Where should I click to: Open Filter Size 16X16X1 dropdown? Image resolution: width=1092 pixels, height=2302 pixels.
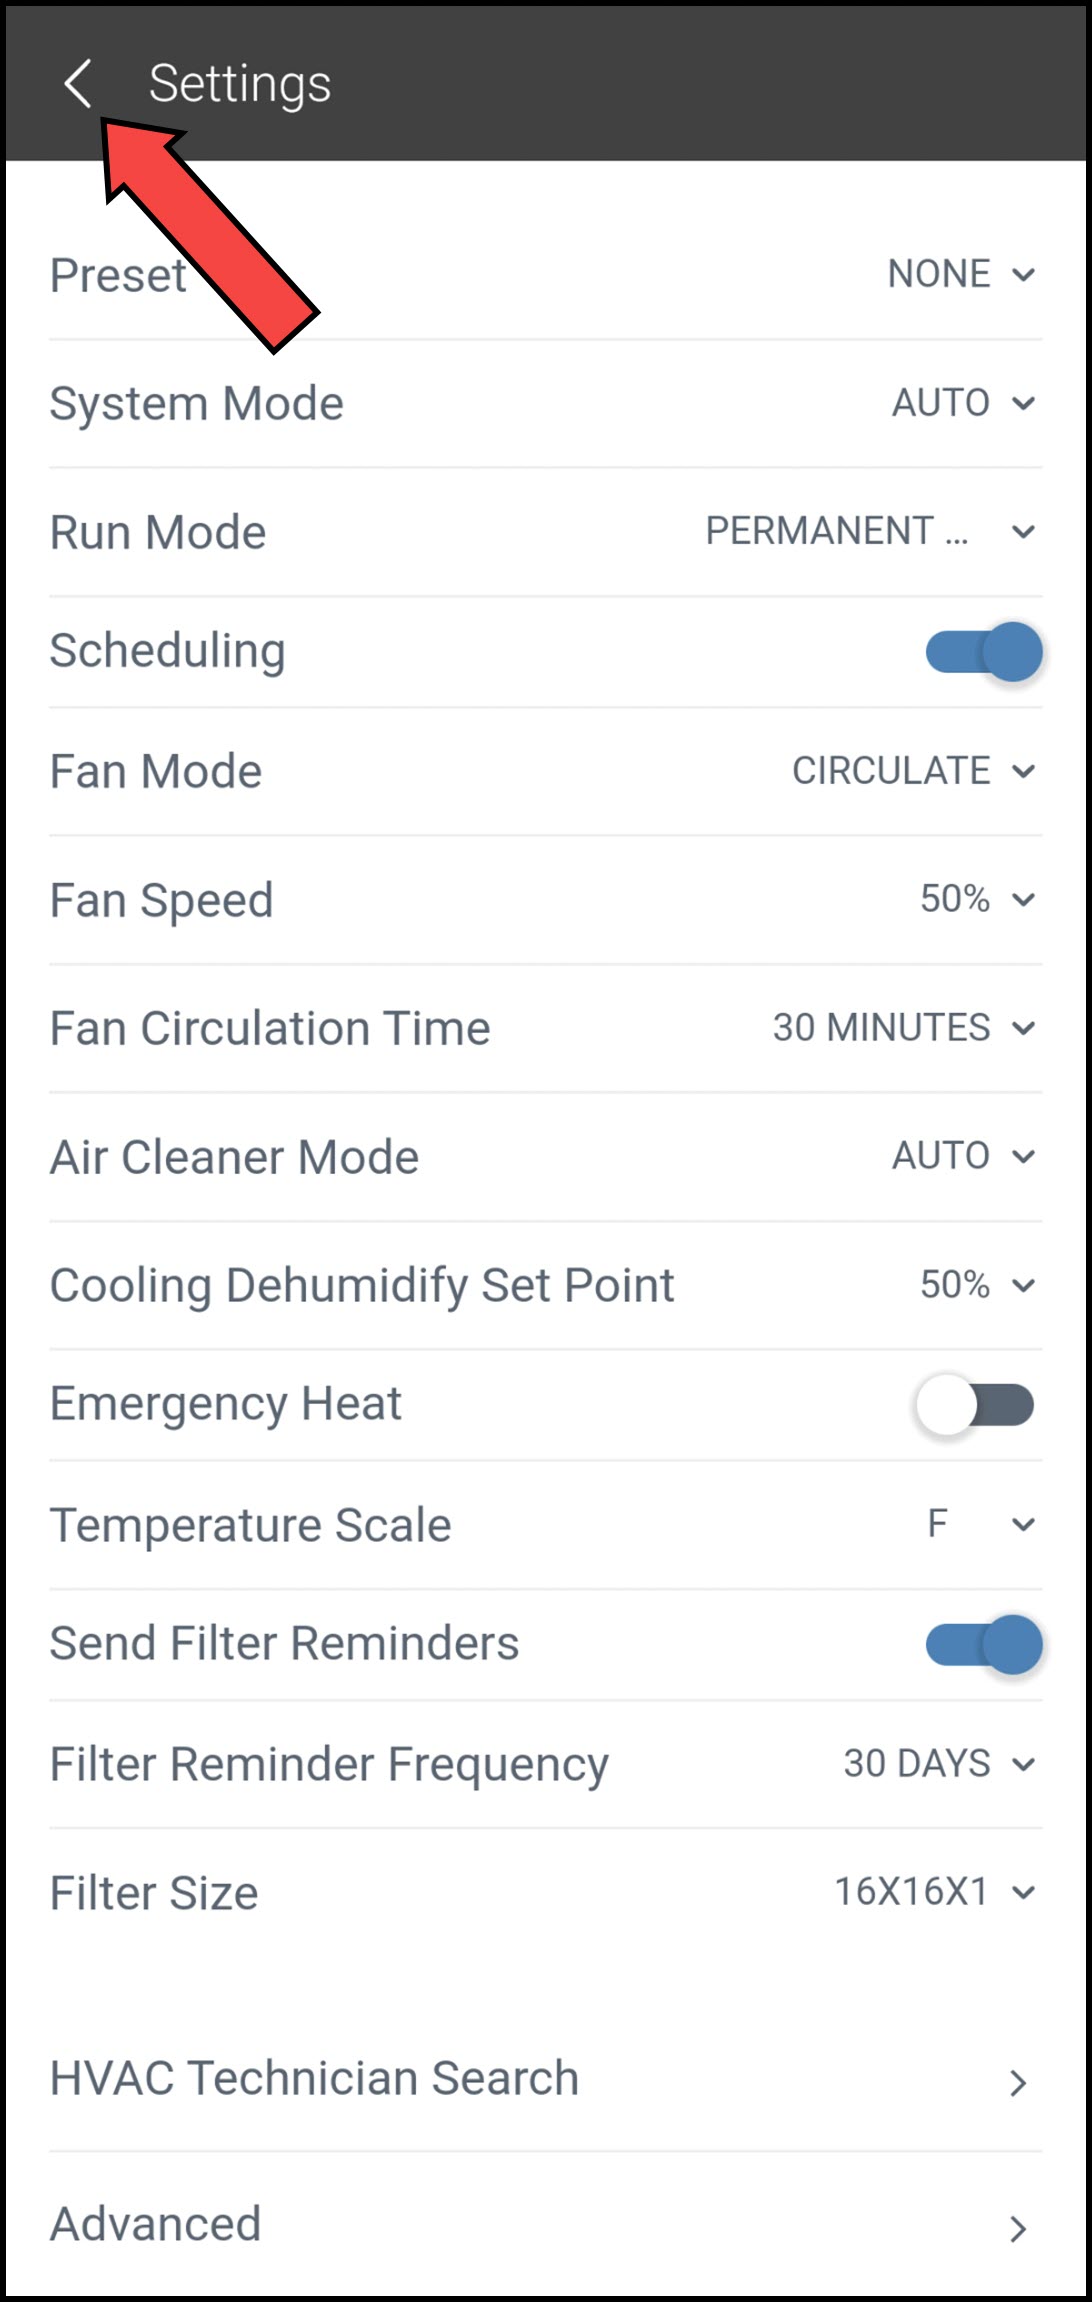click(x=934, y=1892)
